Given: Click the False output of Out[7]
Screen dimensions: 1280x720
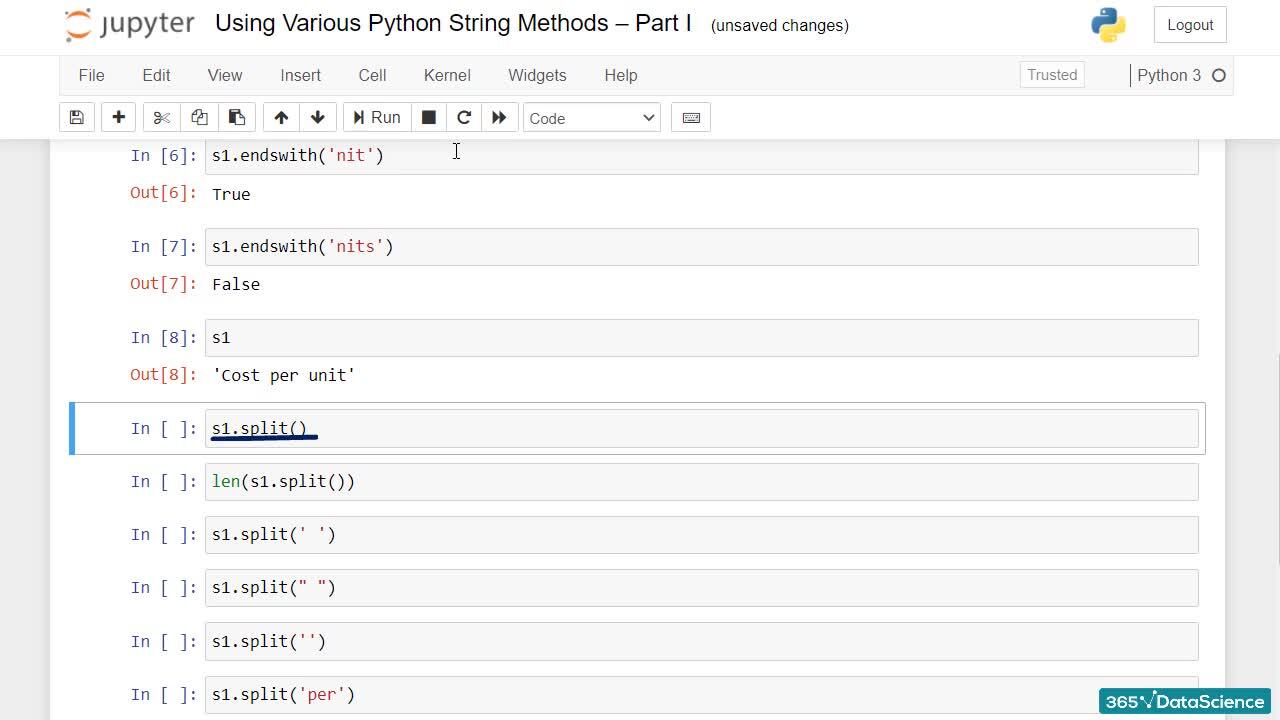Looking at the screenshot, I should pos(236,284).
